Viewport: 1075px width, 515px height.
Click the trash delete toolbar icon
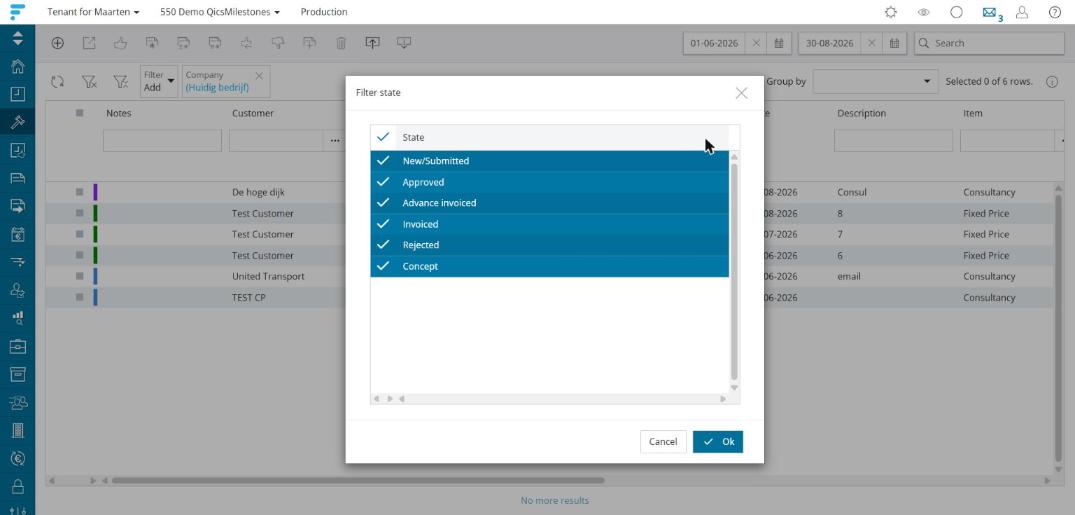(341, 43)
